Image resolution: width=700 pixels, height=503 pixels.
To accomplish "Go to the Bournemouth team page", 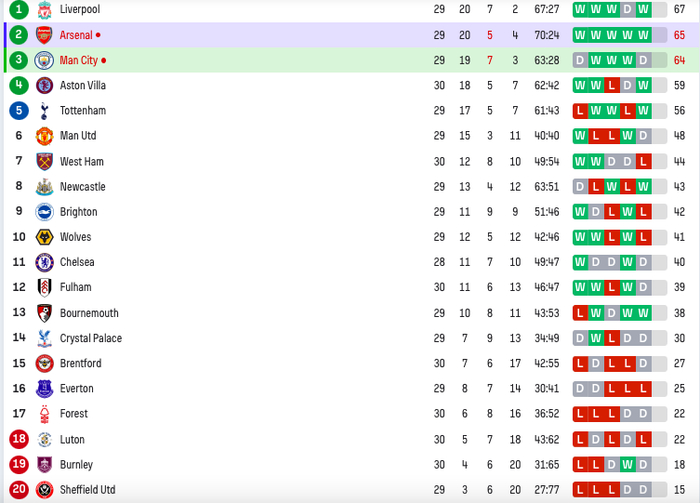I will 89,313.
